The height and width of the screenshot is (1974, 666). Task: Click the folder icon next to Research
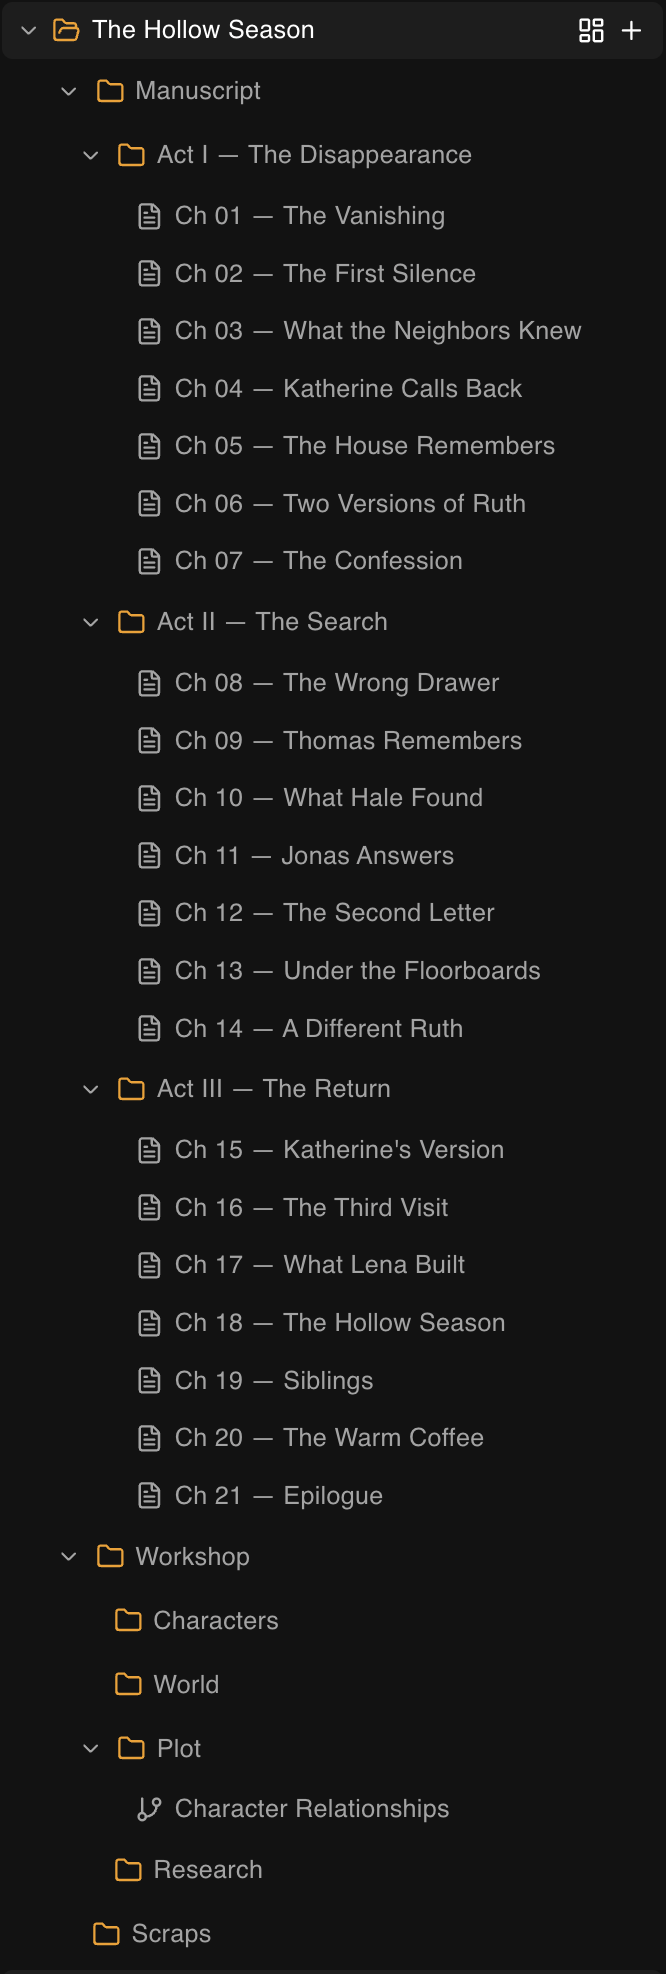click(129, 1869)
